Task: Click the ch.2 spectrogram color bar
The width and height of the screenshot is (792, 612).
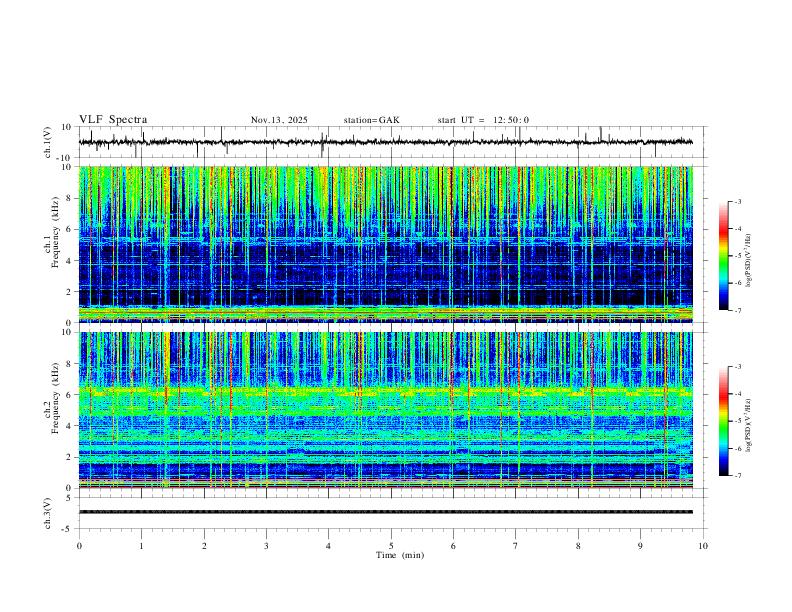Action: point(724,421)
